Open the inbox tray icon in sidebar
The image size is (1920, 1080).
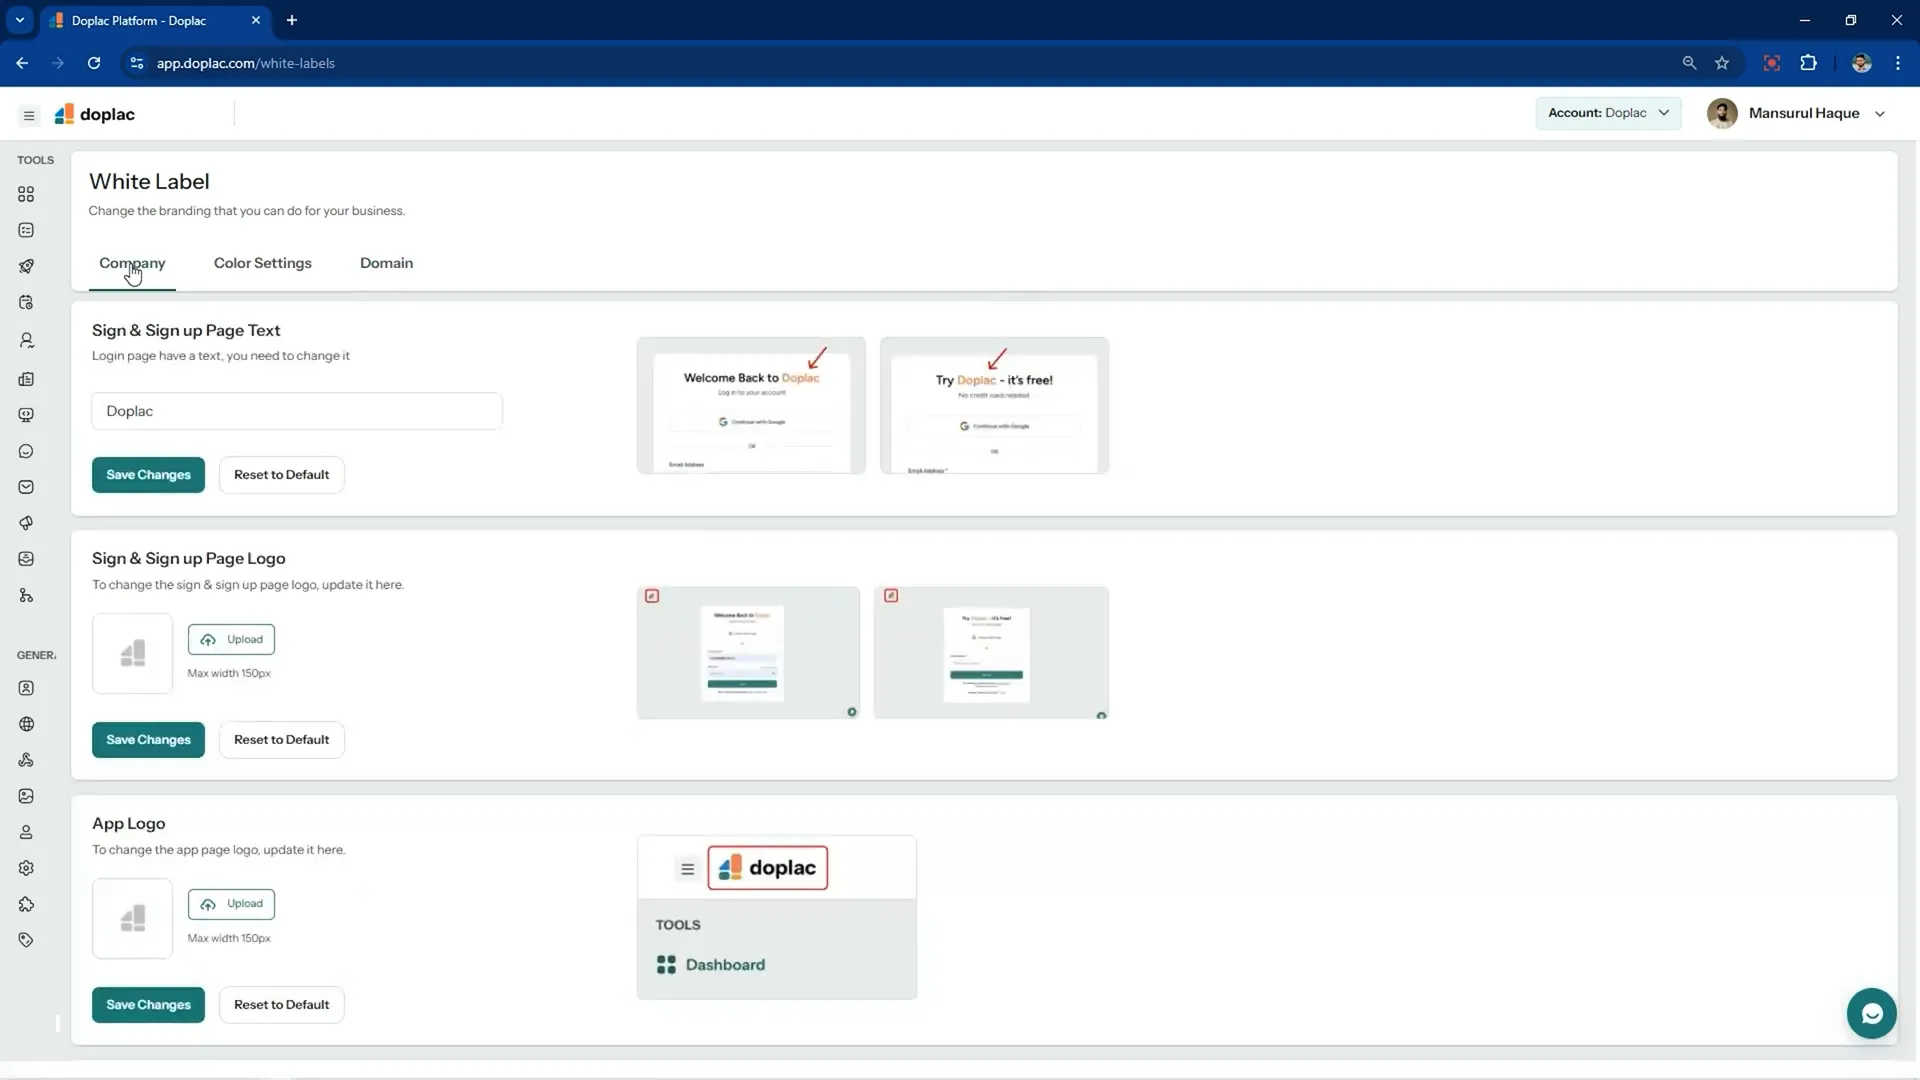pyautogui.click(x=26, y=559)
